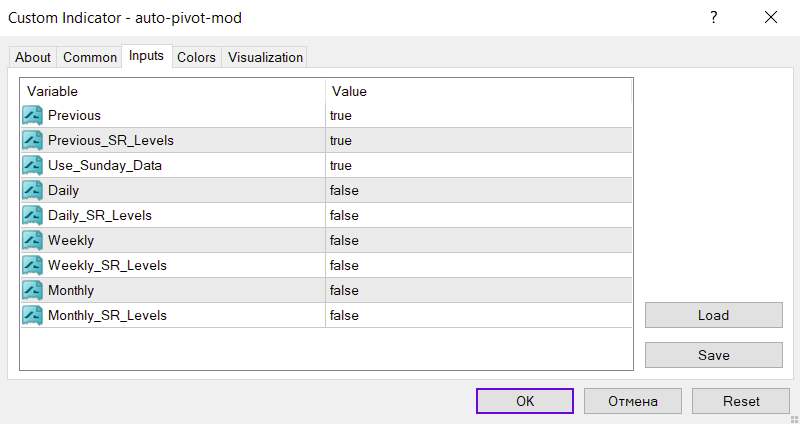Click the question mark help button
The width and height of the screenshot is (800, 424).
pyautogui.click(x=714, y=17)
